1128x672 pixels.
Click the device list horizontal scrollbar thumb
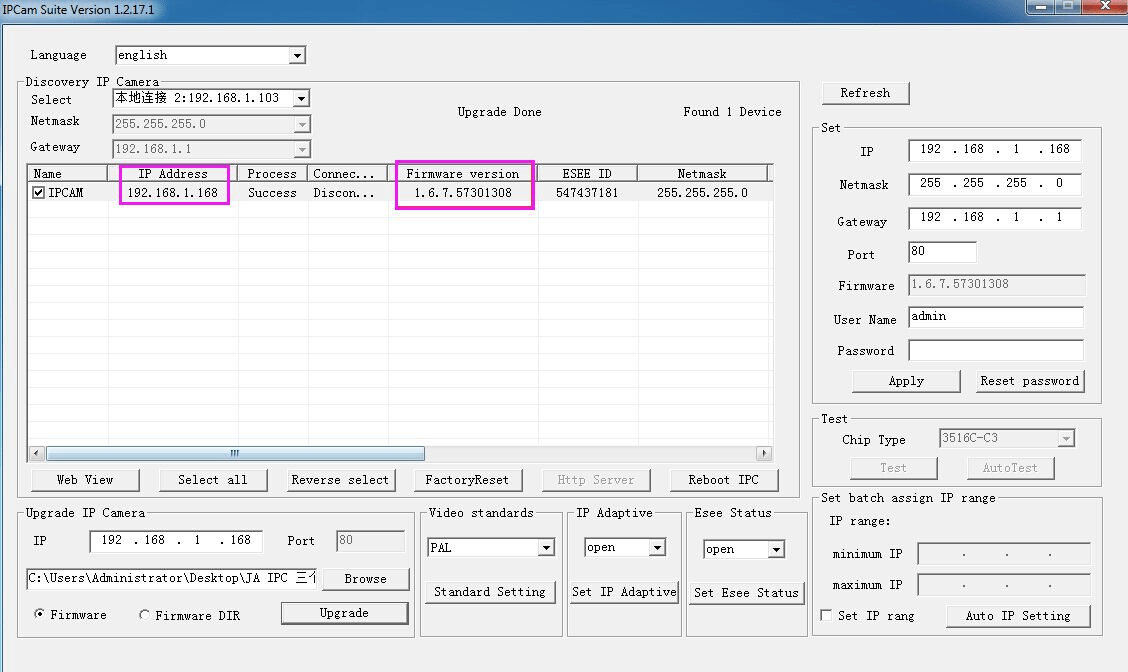[x=235, y=453]
